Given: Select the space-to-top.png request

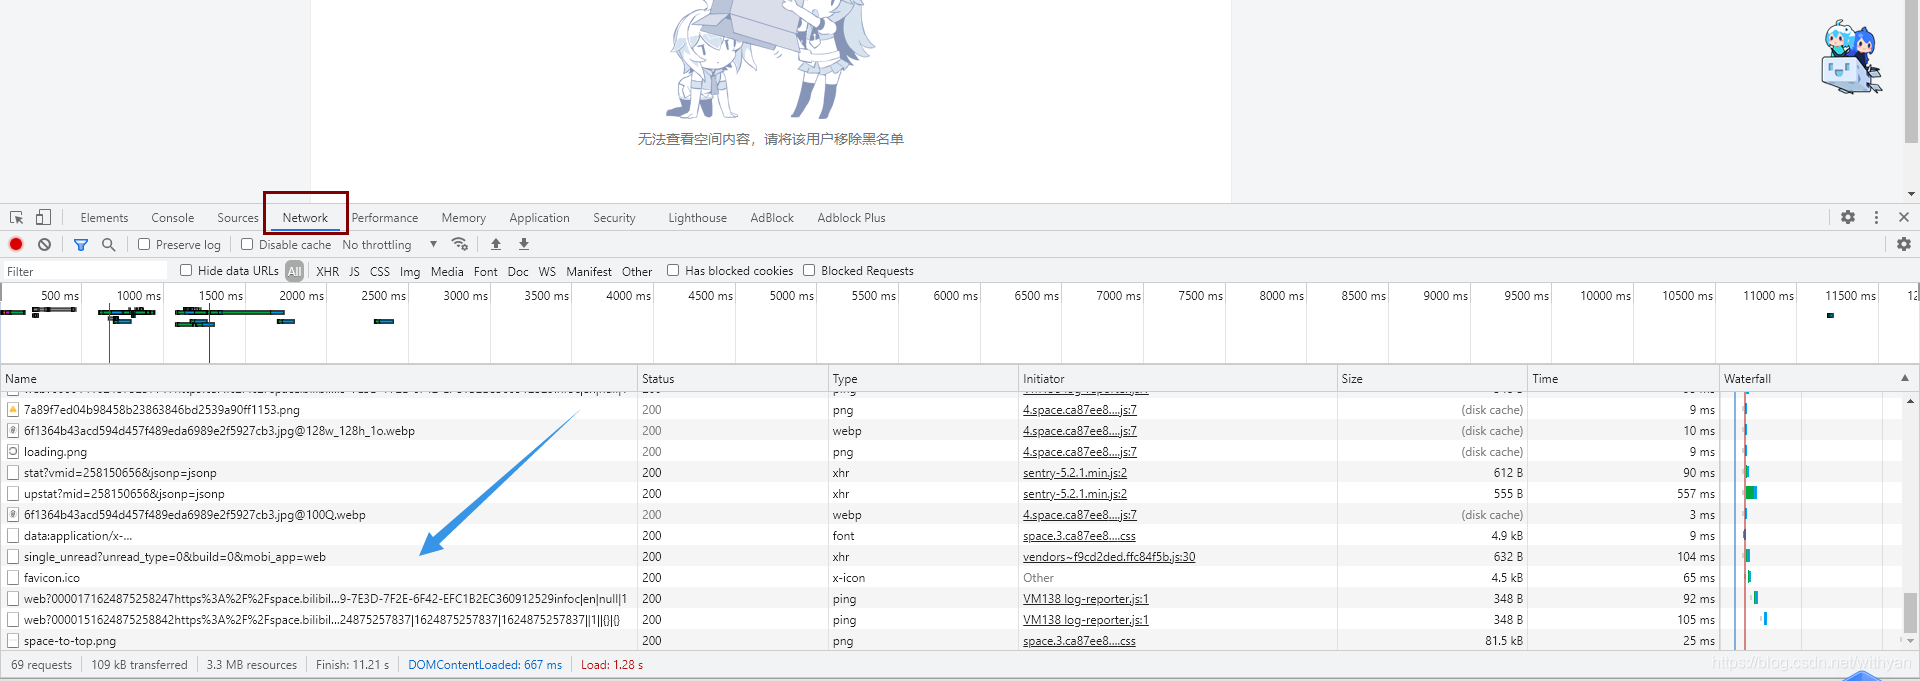Looking at the screenshot, I should (x=950, y=640).
